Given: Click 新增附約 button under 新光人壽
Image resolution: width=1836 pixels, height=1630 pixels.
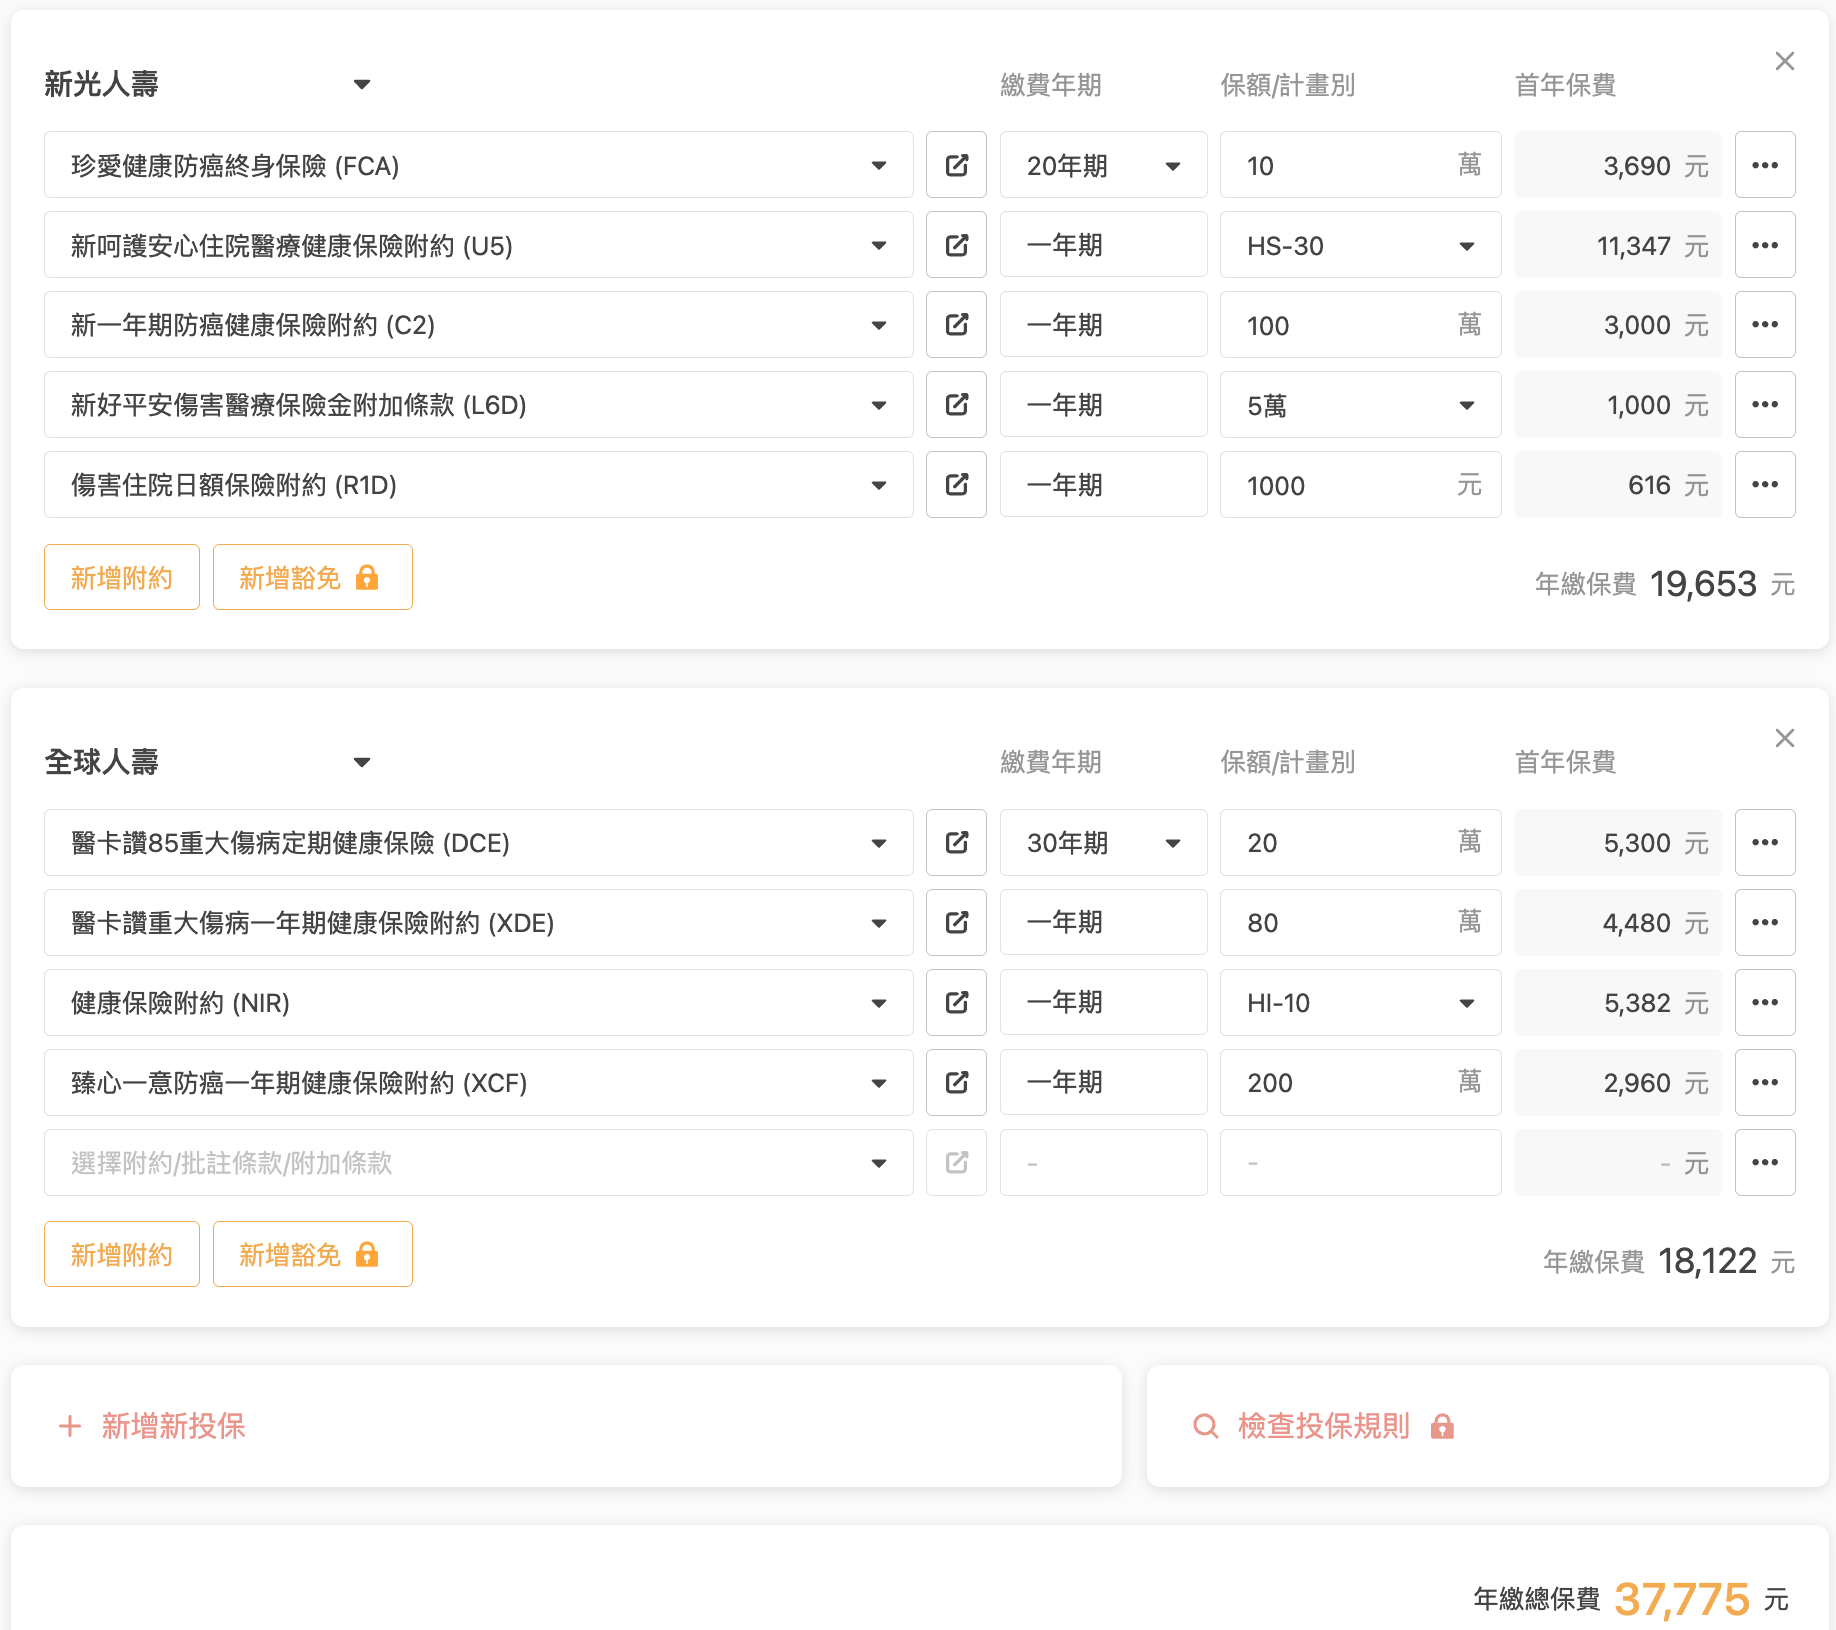Looking at the screenshot, I should [x=122, y=578].
